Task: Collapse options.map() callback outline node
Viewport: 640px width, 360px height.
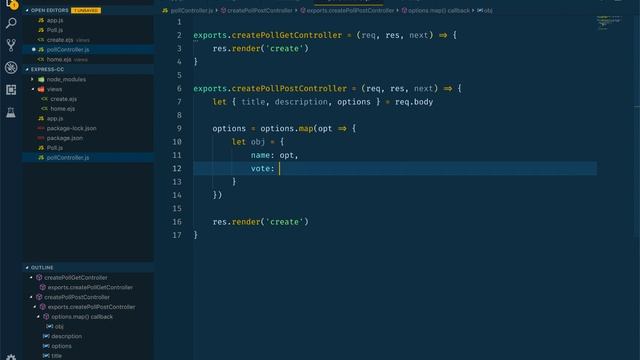Action: click(39, 317)
